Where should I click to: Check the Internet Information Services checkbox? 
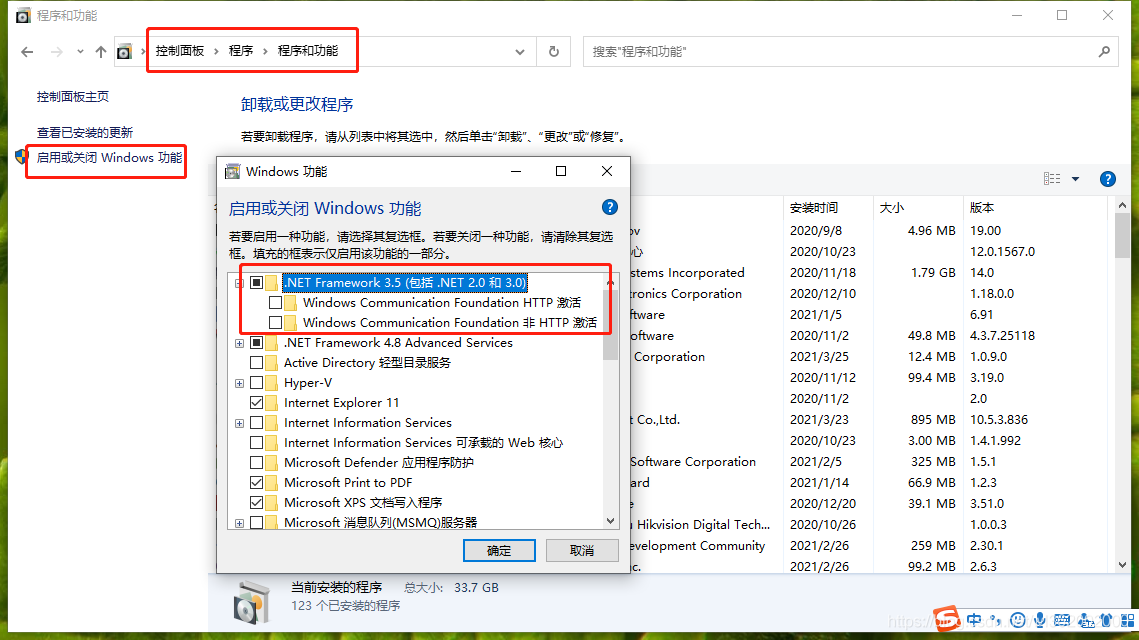coord(256,423)
